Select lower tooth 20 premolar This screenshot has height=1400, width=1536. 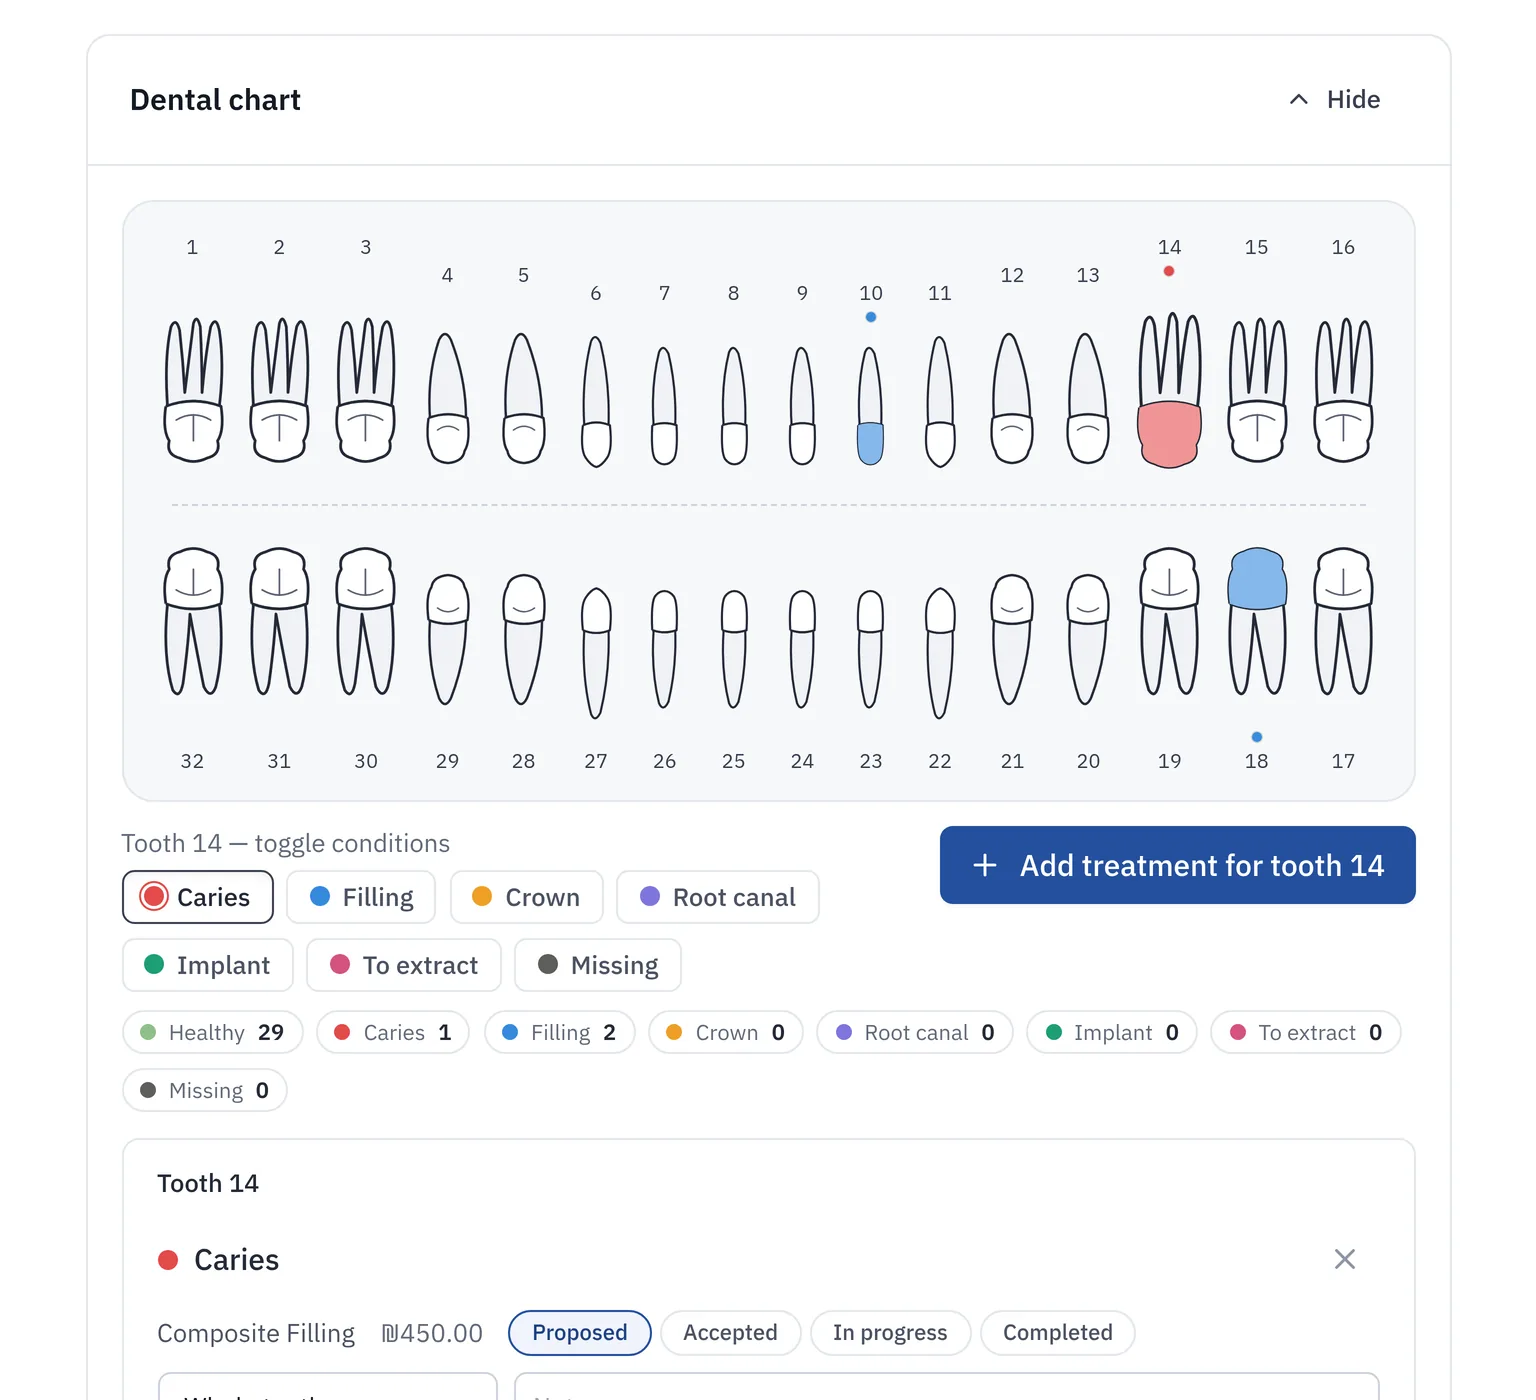[x=1088, y=639]
